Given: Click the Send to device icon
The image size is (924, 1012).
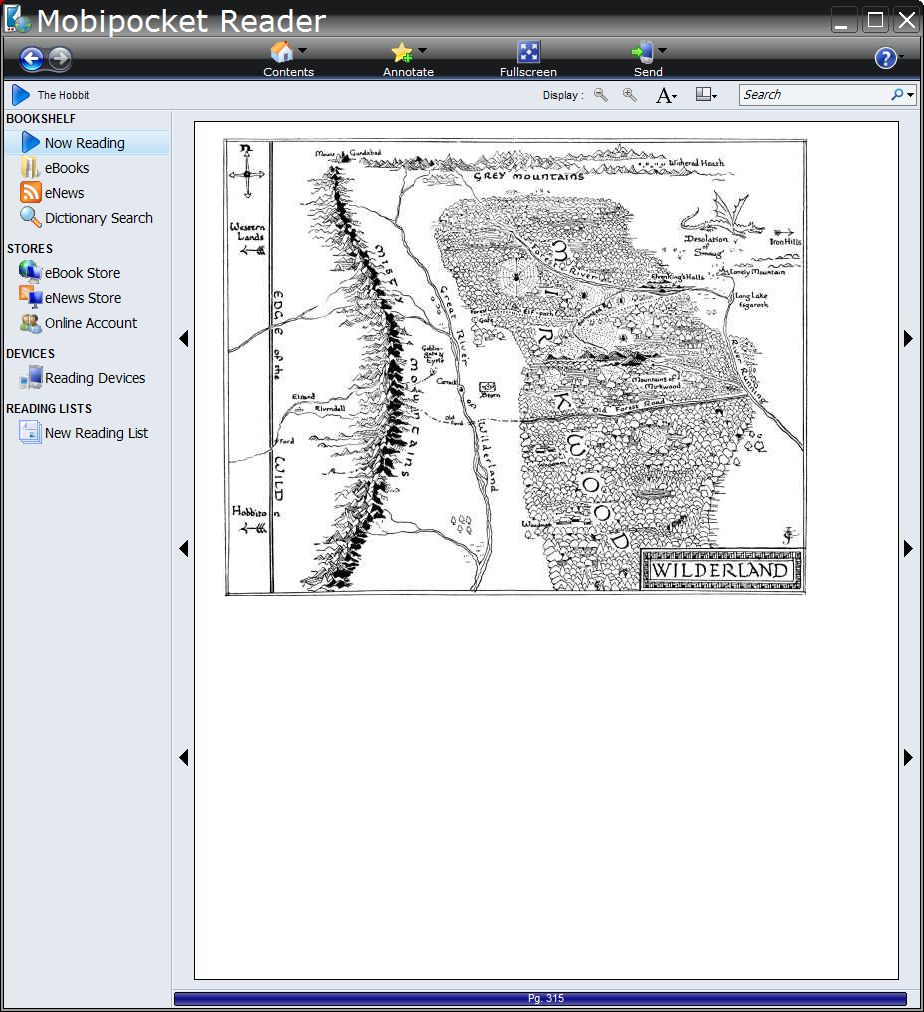Looking at the screenshot, I should pos(643,52).
